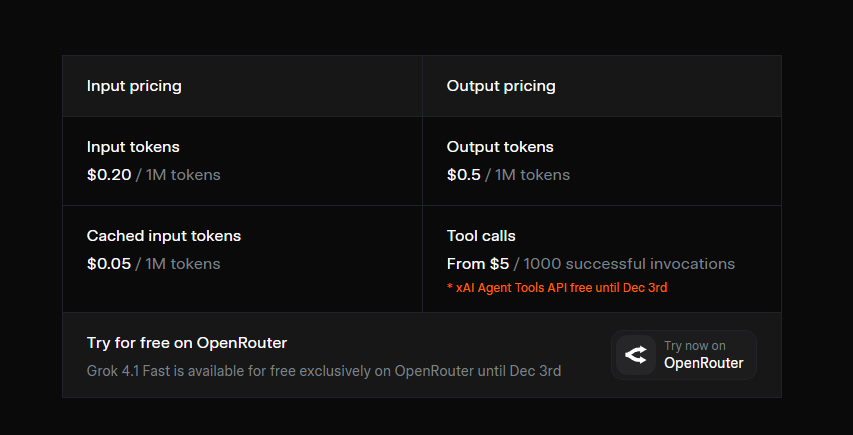Click the Grok 4.1 Fast availability description
The width and height of the screenshot is (853, 435).
coord(324,371)
